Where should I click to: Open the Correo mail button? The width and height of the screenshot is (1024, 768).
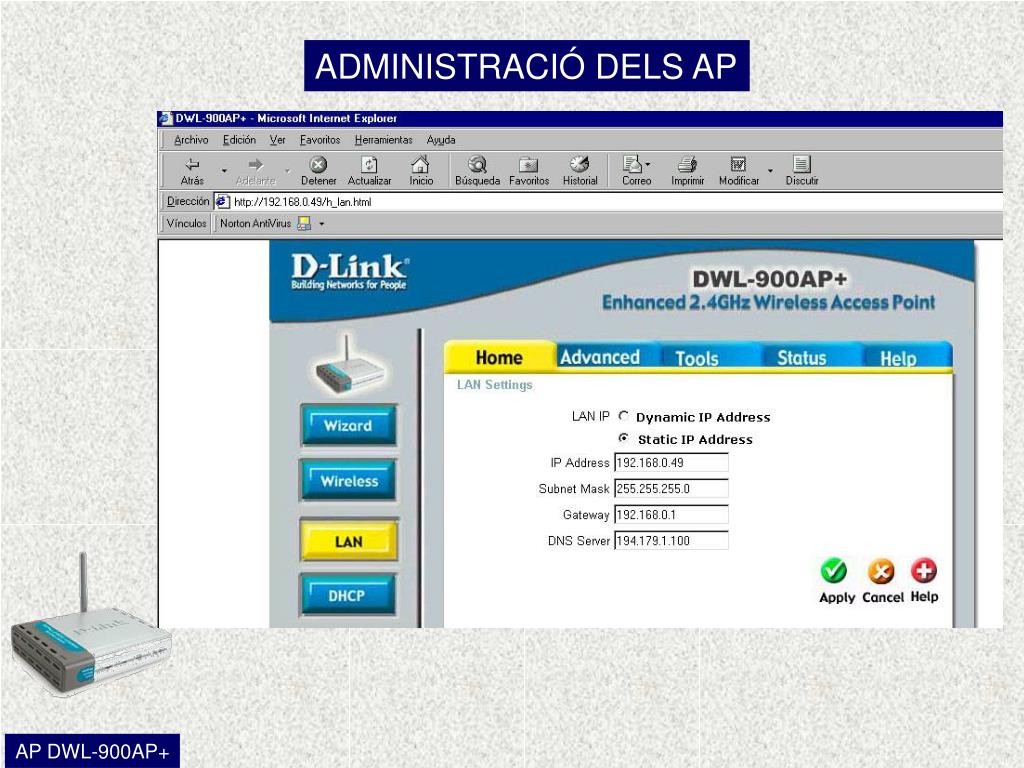[635, 171]
